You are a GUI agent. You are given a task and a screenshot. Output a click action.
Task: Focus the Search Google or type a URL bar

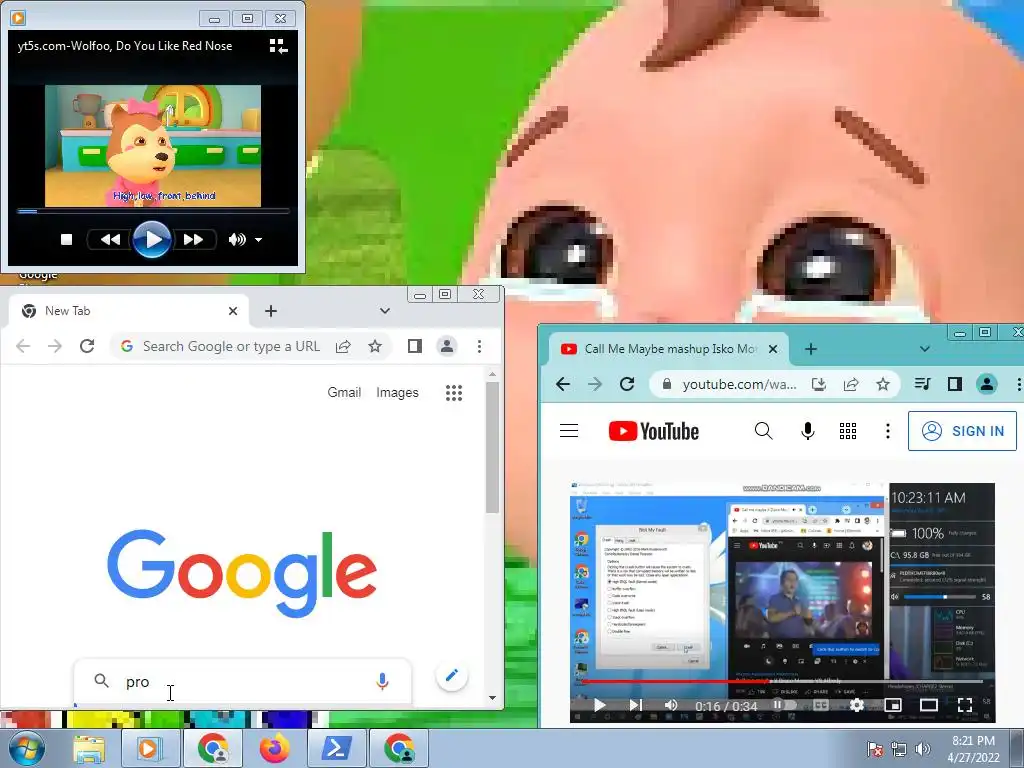(231, 346)
